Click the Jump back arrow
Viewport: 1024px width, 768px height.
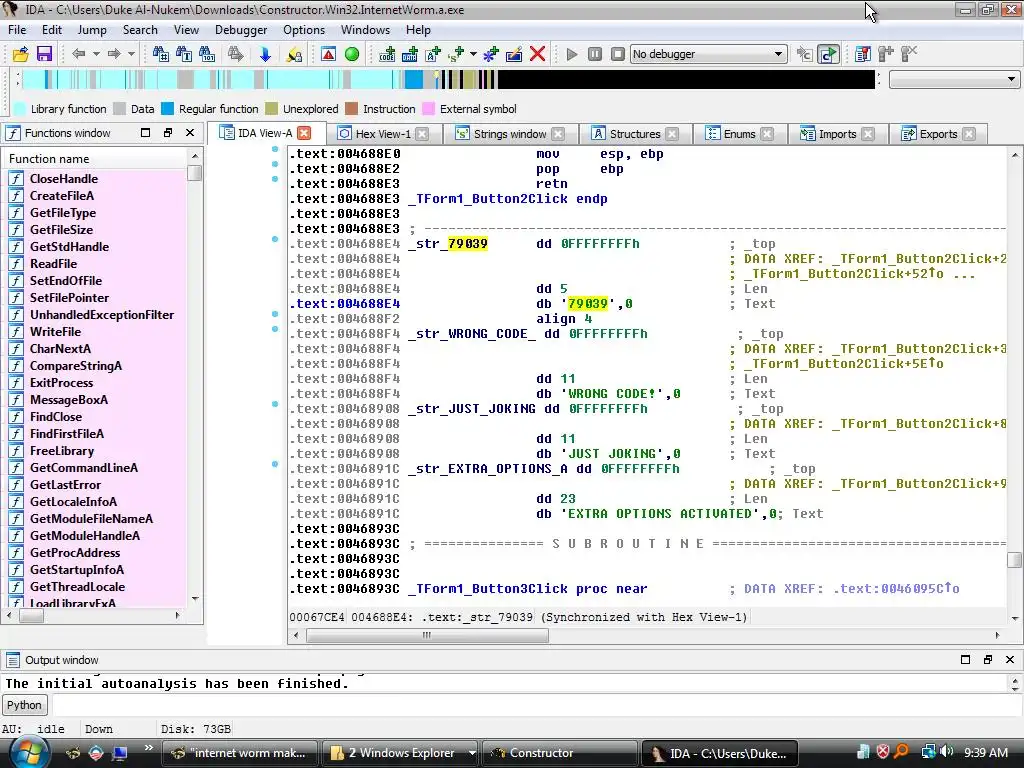tap(79, 54)
